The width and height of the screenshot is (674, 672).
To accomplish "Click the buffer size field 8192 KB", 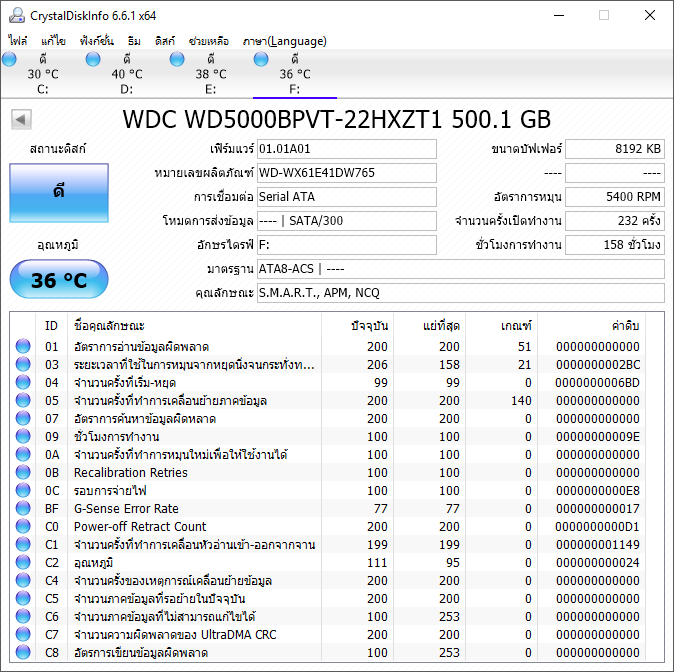I will (615, 149).
